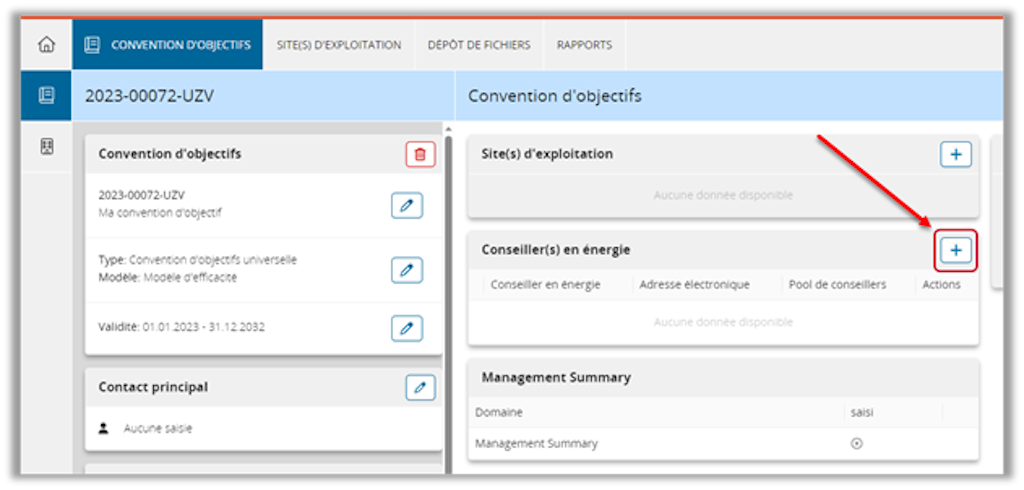1024x490 pixels.
Task: Select the Rapports tab
Action: (x=584, y=45)
